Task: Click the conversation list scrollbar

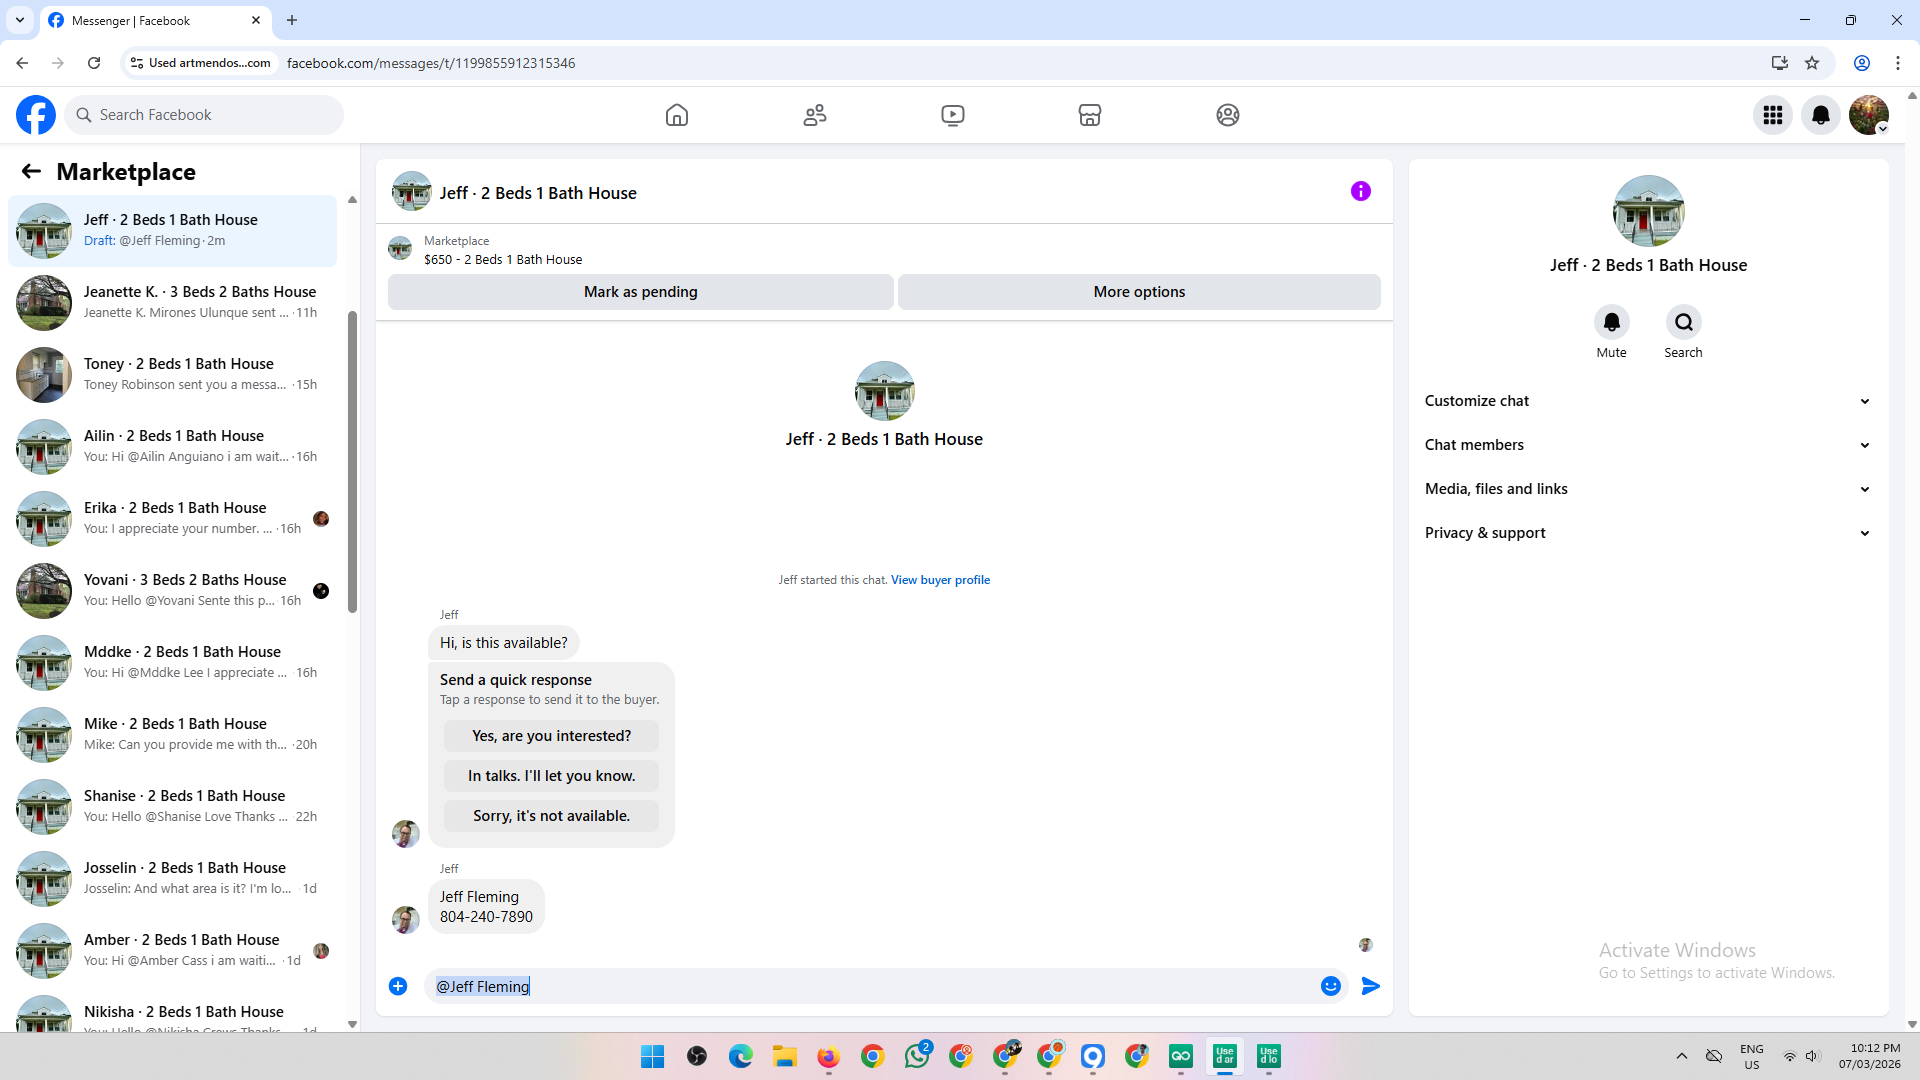Action: [352, 460]
